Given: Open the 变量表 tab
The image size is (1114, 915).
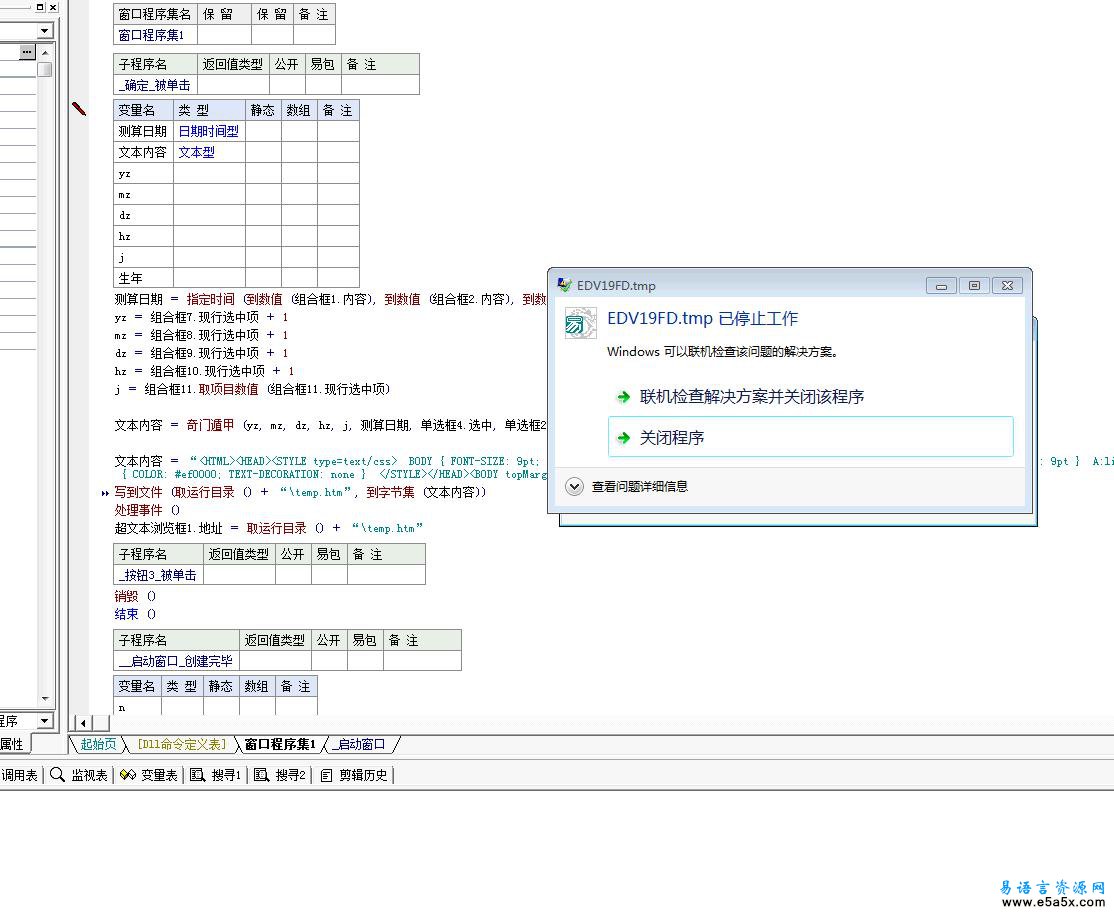Looking at the screenshot, I should (148, 775).
